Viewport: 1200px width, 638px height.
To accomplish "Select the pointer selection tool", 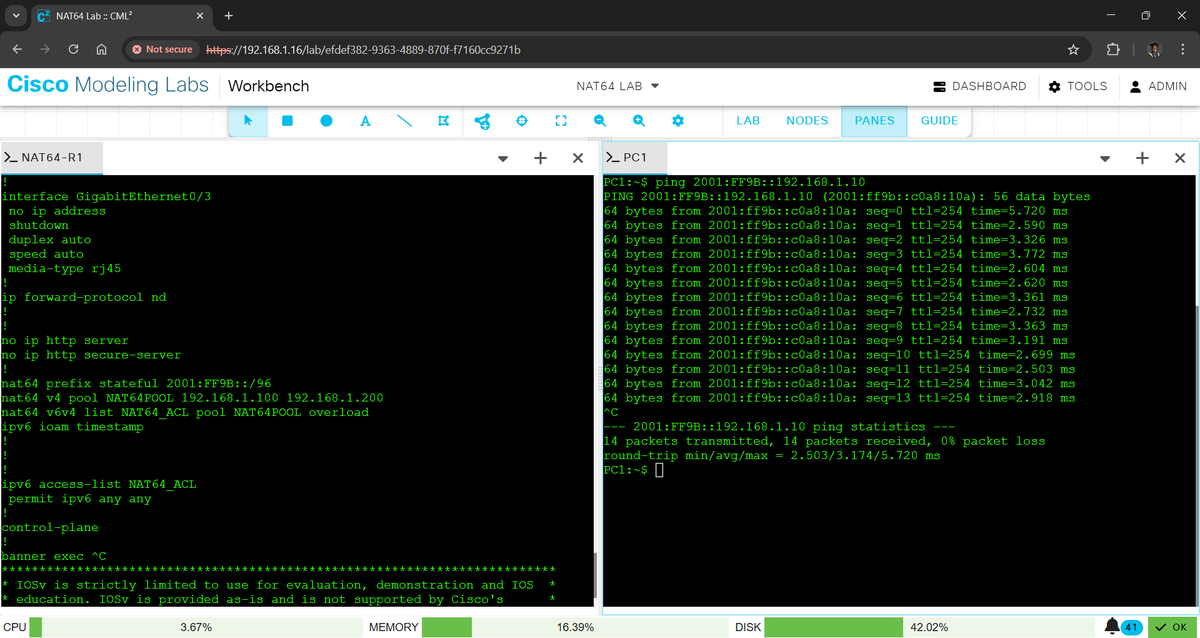I will 248,121.
